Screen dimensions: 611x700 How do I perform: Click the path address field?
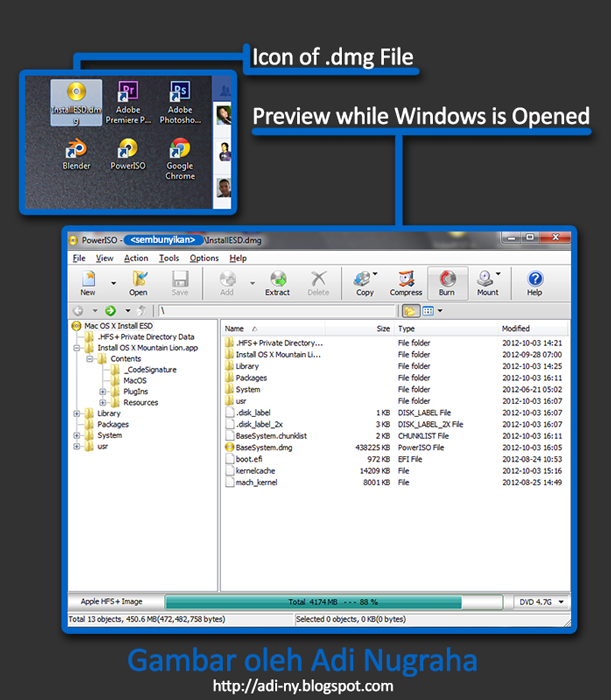[x=277, y=310]
